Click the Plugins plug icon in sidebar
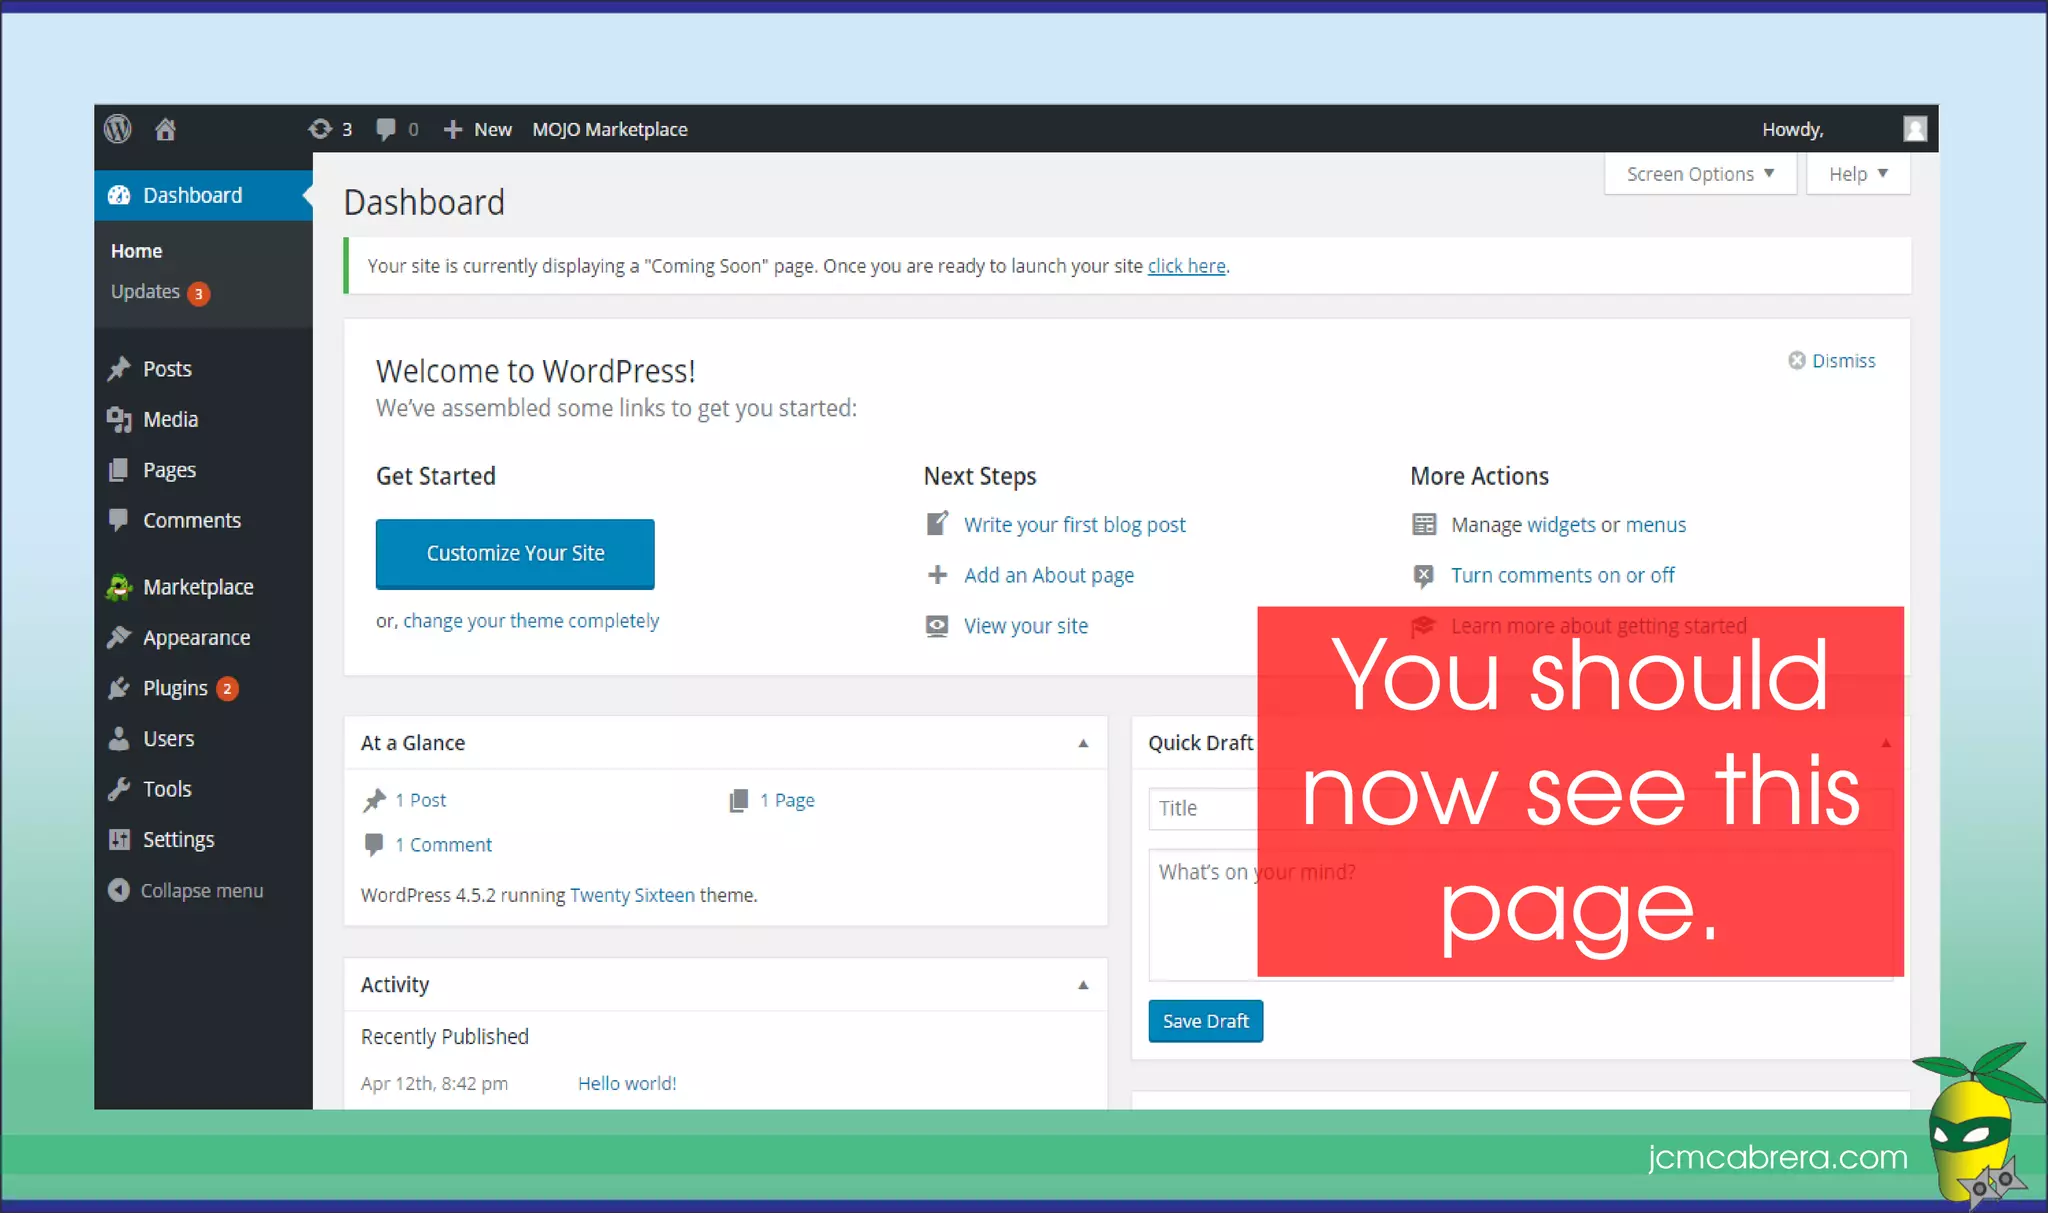The width and height of the screenshot is (2048, 1213). coord(119,688)
